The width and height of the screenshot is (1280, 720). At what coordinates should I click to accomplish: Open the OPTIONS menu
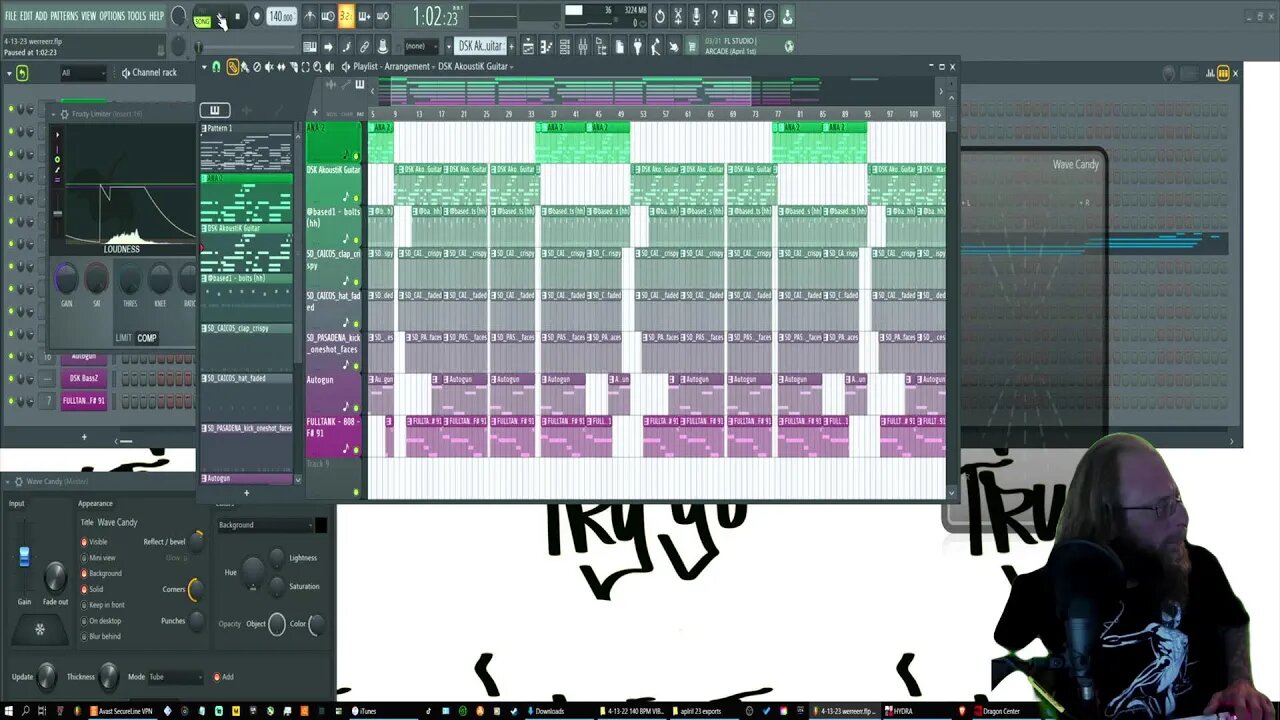coord(112,16)
